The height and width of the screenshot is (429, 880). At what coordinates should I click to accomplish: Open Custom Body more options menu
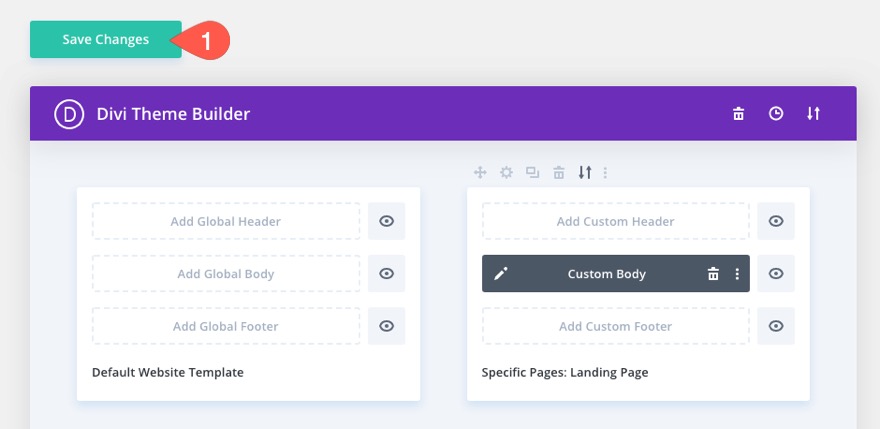click(737, 274)
